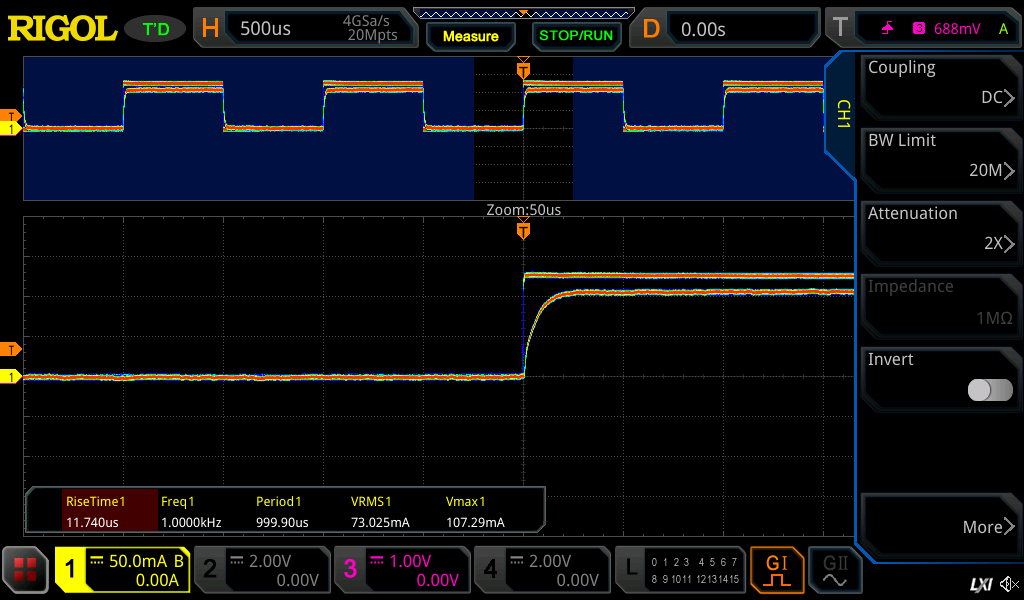Click the RIGOL logo icon

coord(62,29)
